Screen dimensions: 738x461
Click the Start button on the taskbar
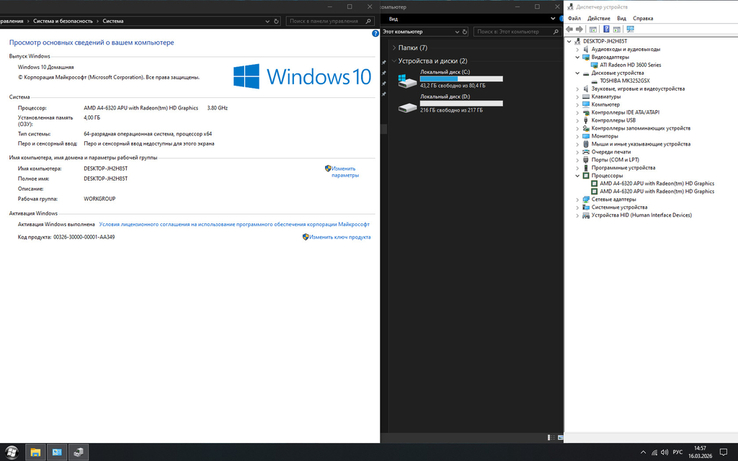coord(11,453)
